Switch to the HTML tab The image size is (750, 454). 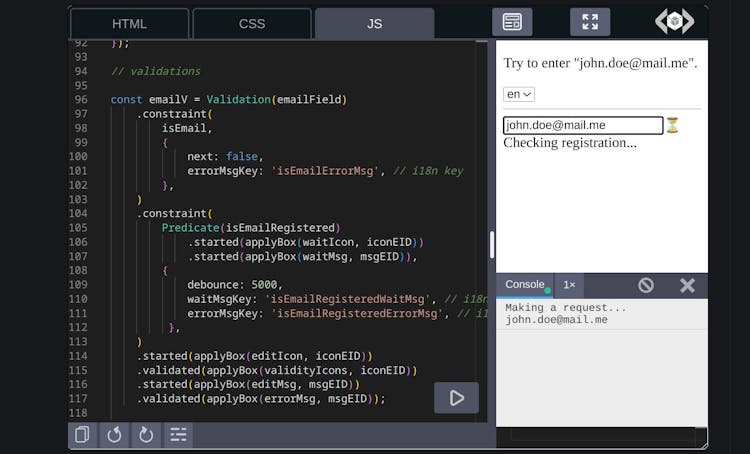click(129, 23)
